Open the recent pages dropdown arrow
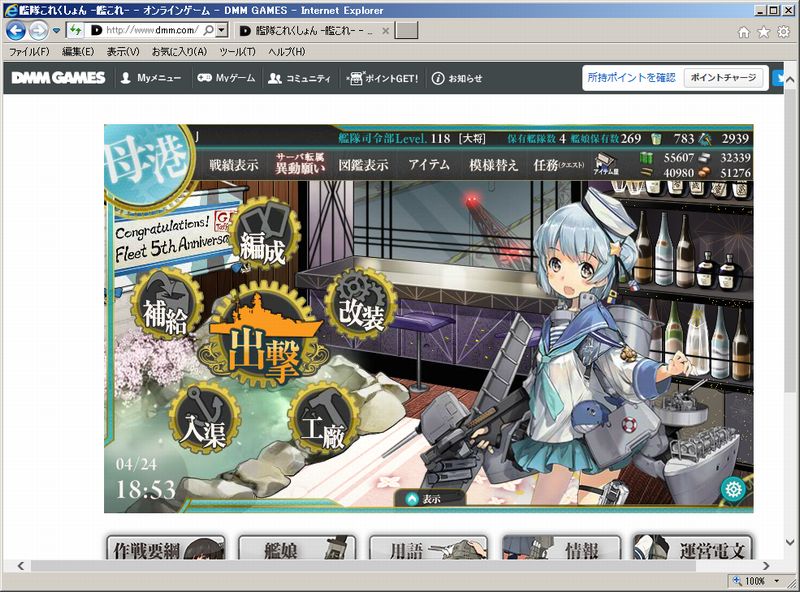Image resolution: width=800 pixels, height=592 pixels. [x=57, y=31]
